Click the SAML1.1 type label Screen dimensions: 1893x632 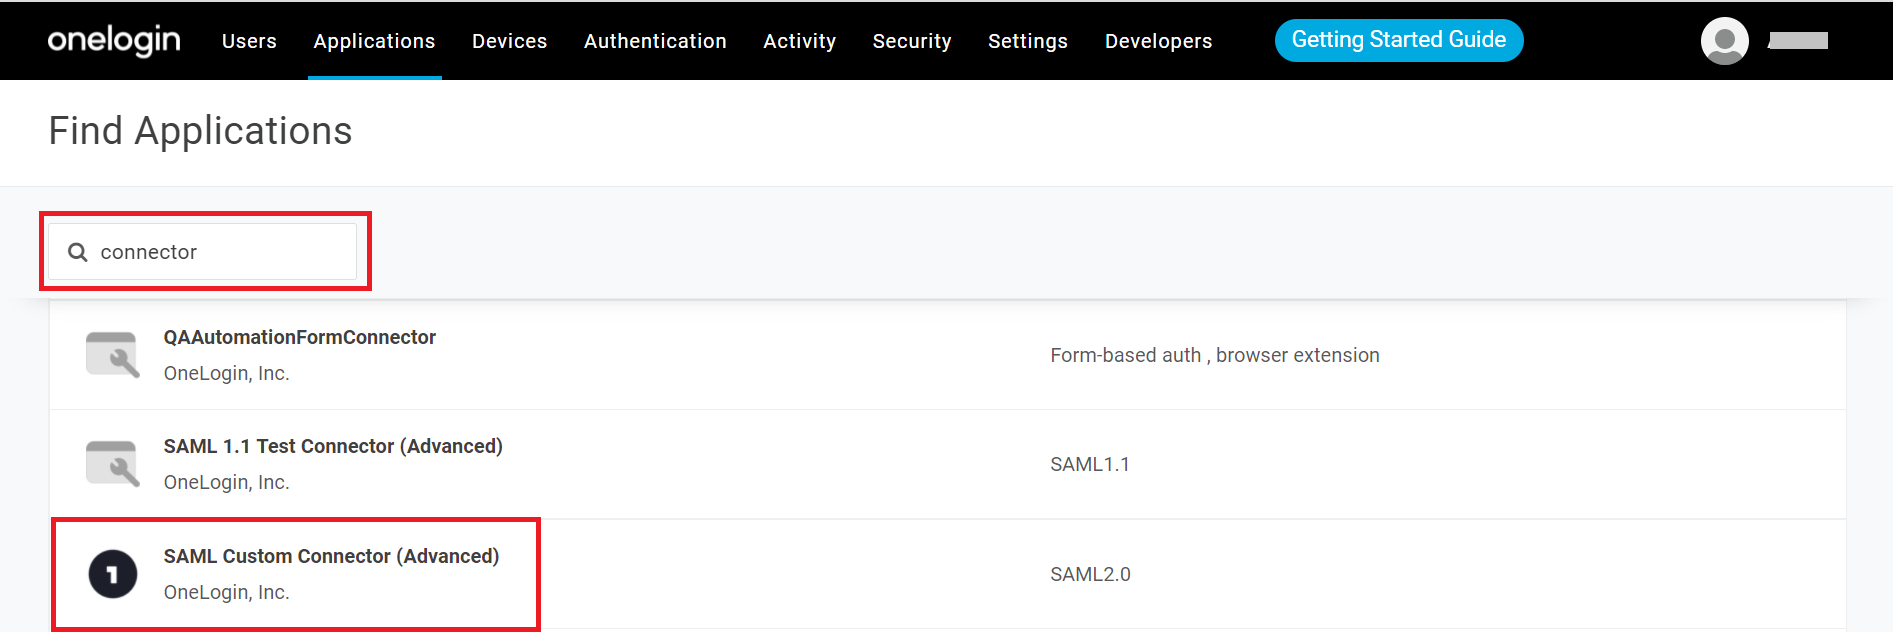tap(1090, 464)
